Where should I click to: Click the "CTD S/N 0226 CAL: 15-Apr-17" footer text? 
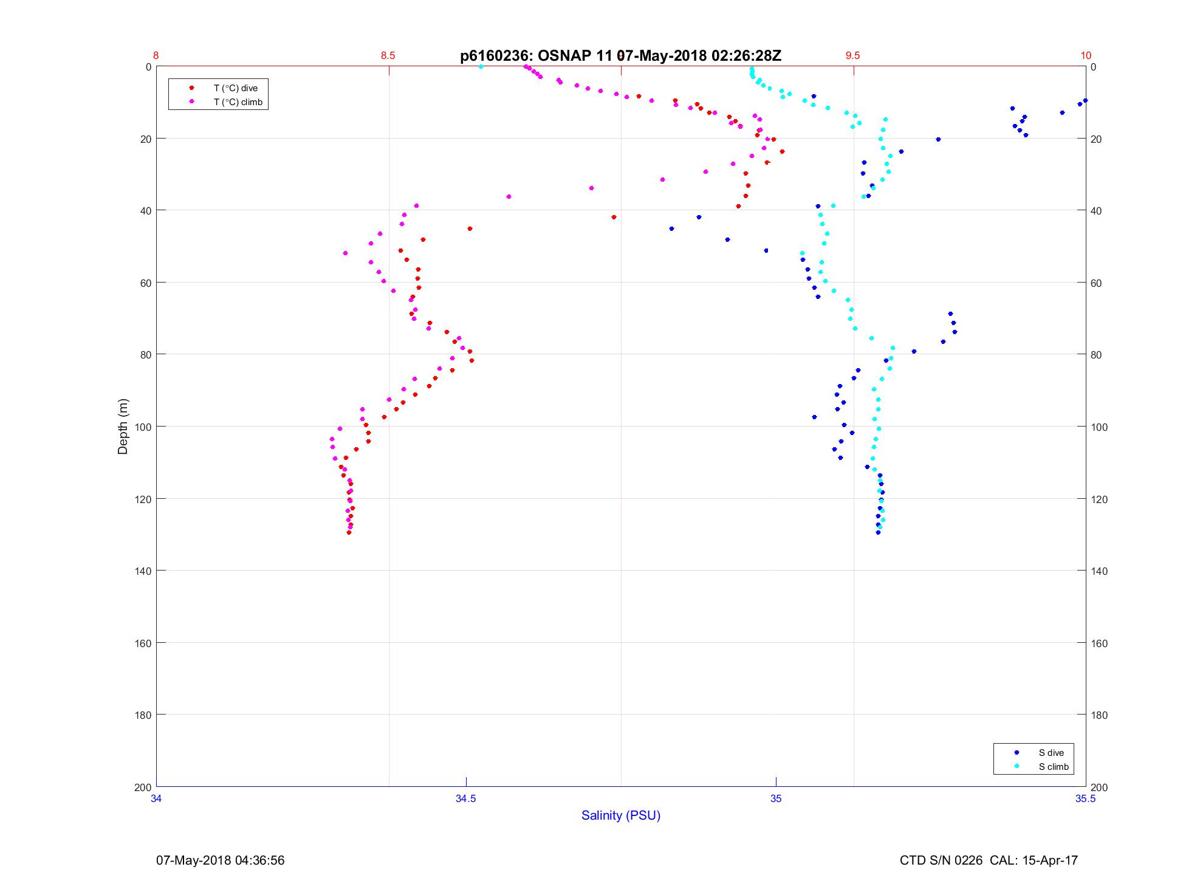pos(989,860)
